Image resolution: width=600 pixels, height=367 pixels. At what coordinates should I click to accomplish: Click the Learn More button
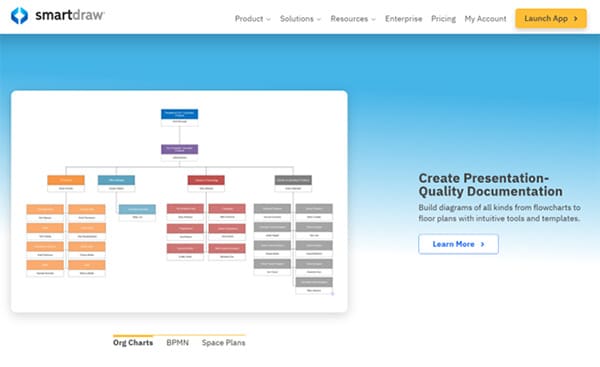pyautogui.click(x=458, y=244)
